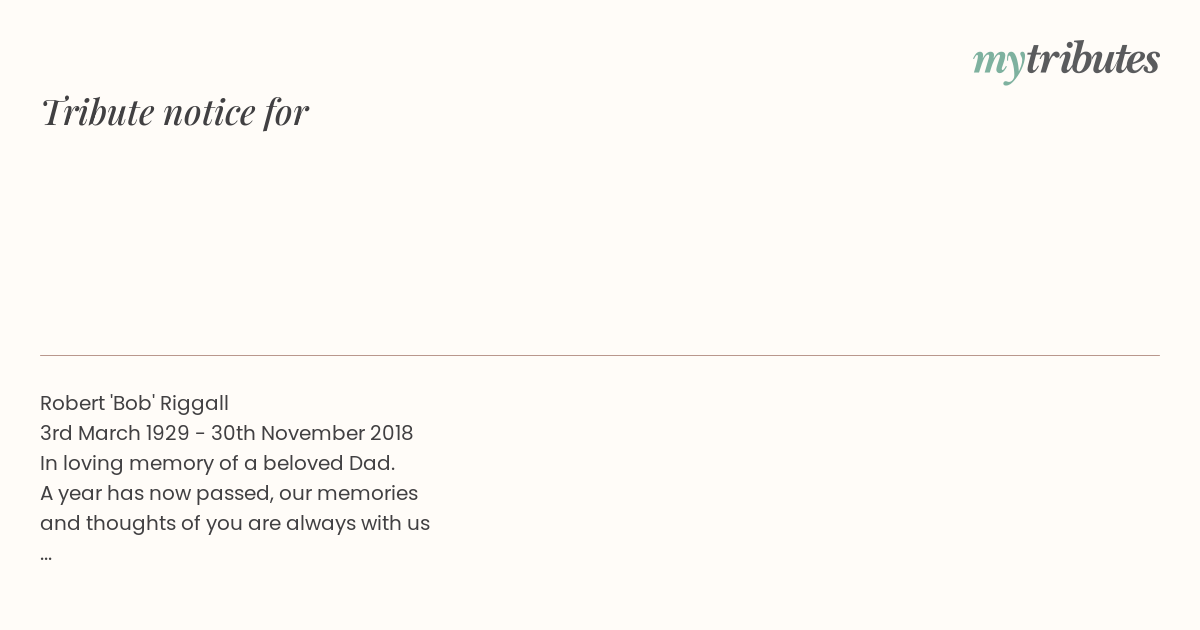Image resolution: width=1200 pixels, height=630 pixels.
Task: Click "and thoughts of you are always with us"
Action: click(x=235, y=523)
